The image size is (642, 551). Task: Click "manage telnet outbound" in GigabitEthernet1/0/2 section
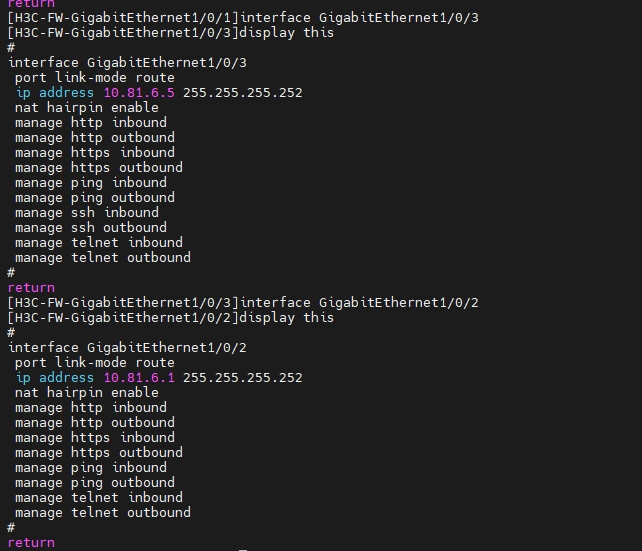point(102,513)
